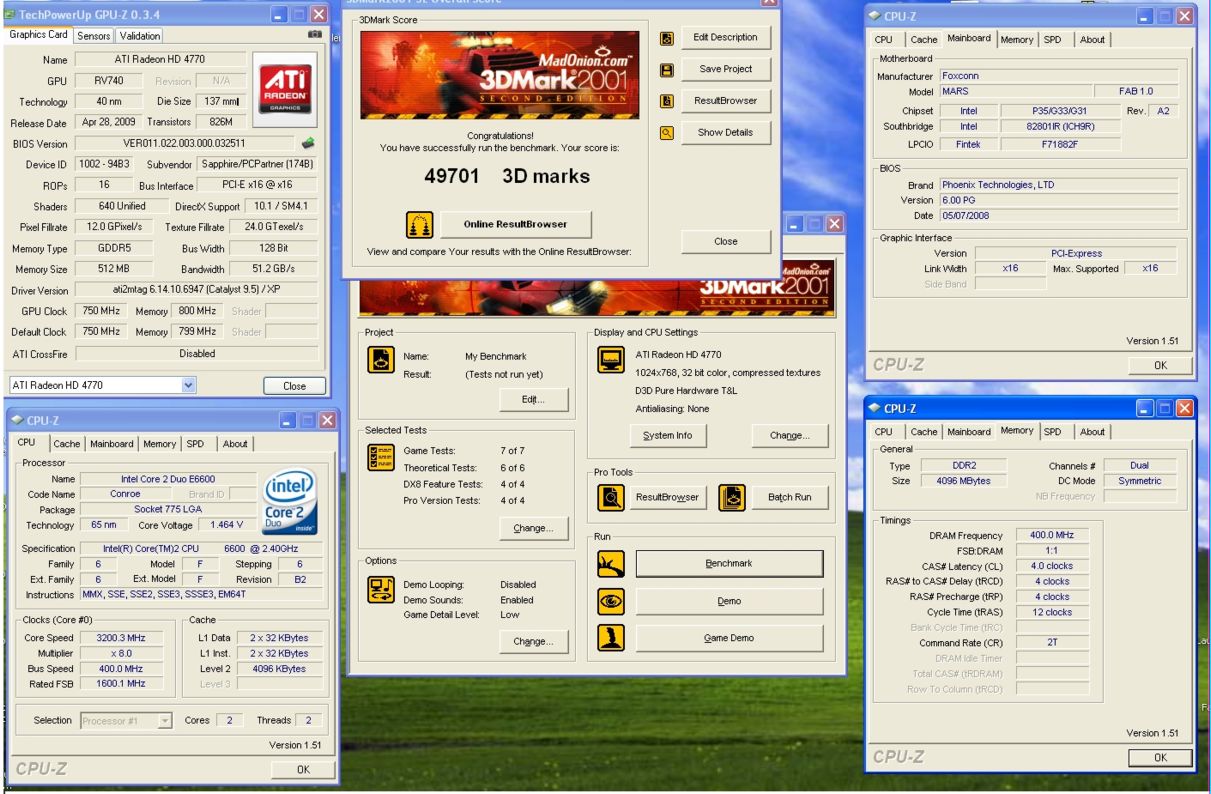The height and width of the screenshot is (794, 1211).
Task: Open the CPU tab in Mainboard CPU-Z window
Action: 884,39
